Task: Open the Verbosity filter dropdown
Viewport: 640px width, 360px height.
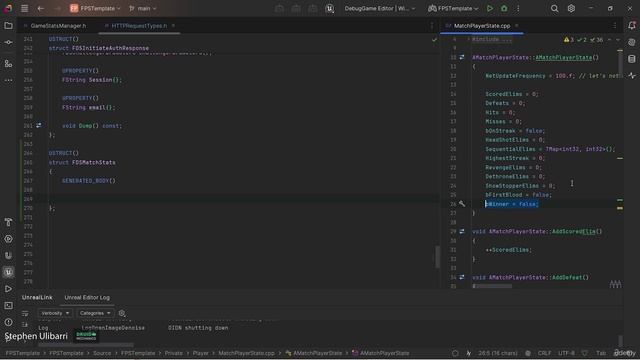Action: click(55, 313)
